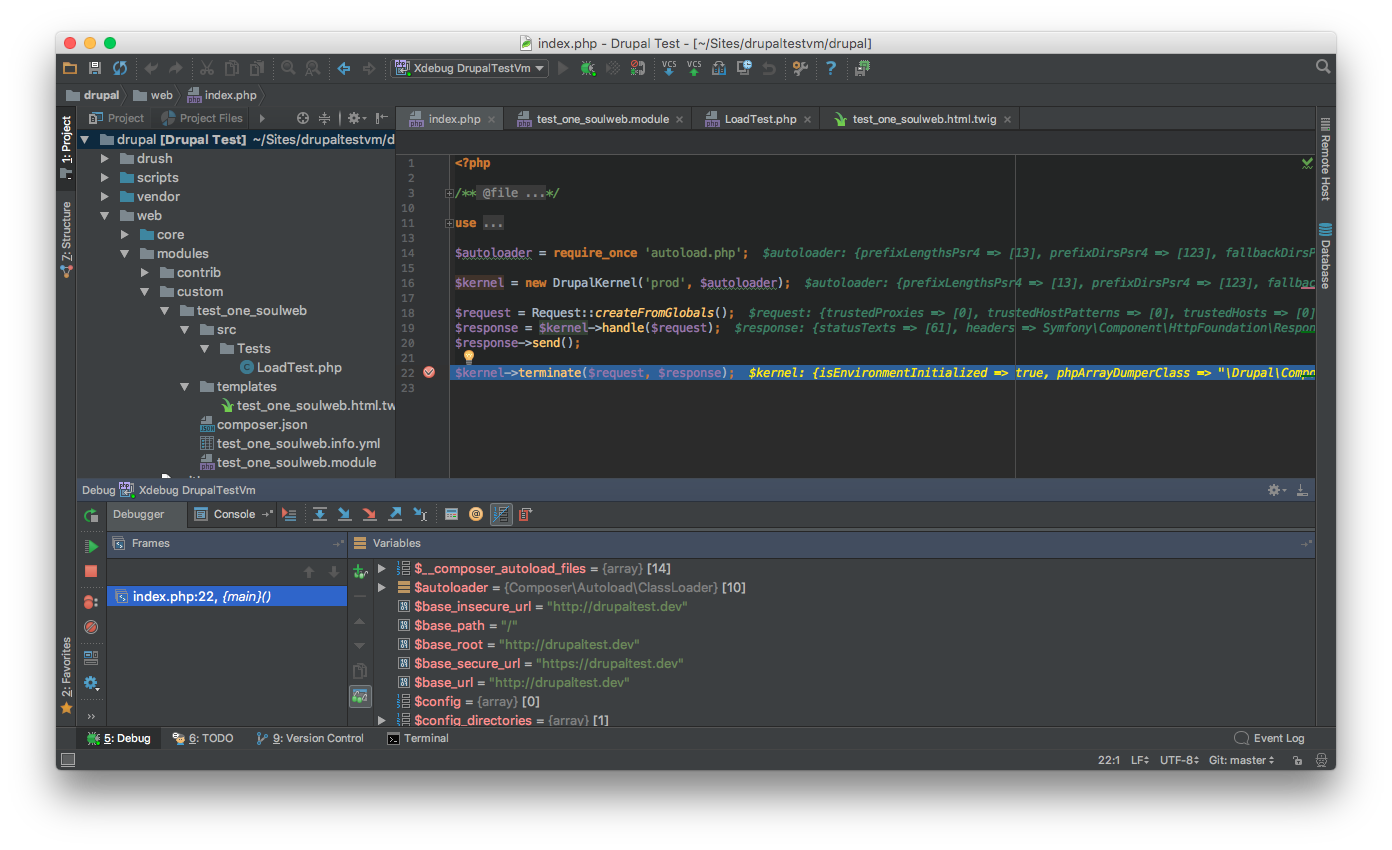Image resolution: width=1392 pixels, height=850 pixels.
Task: Stop the debug session via red square icon
Action: point(91,572)
